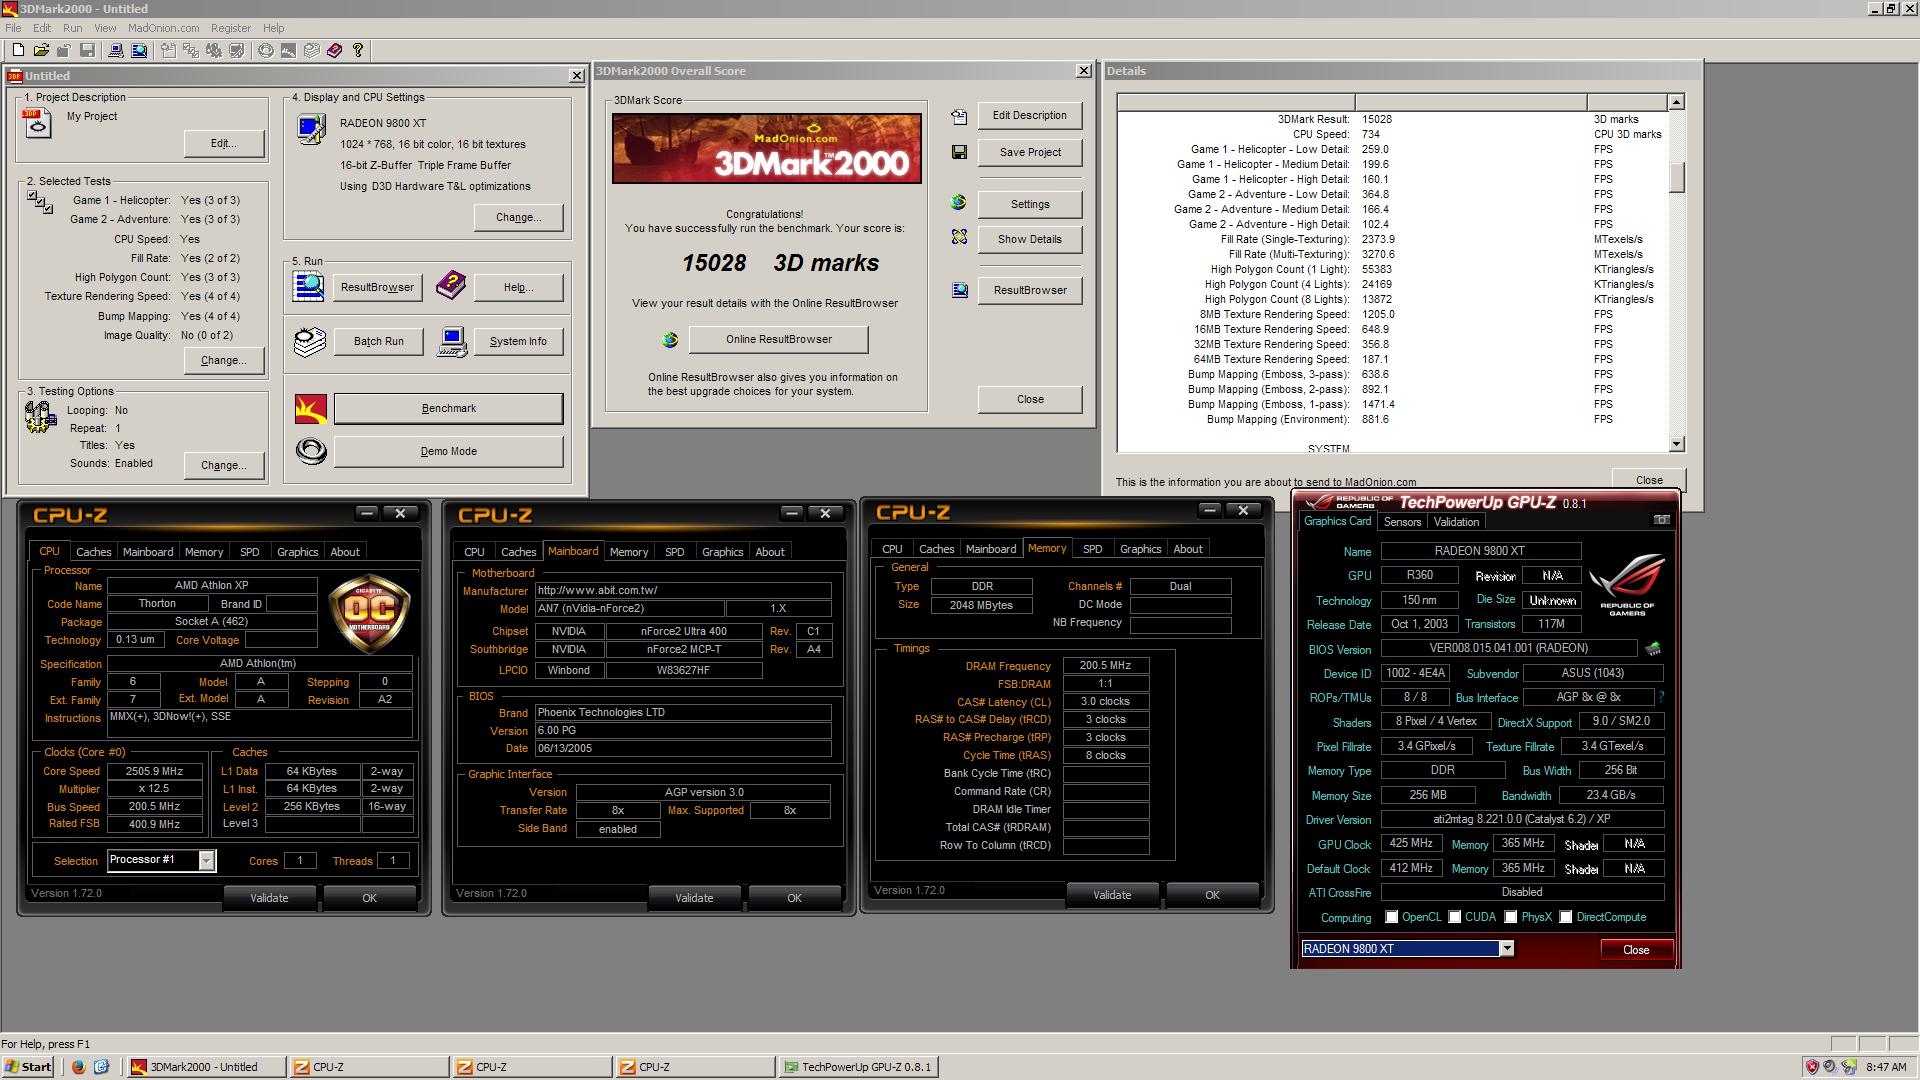Click the Online ResultBrowser button
The width and height of the screenshot is (1920, 1080).
(x=779, y=339)
